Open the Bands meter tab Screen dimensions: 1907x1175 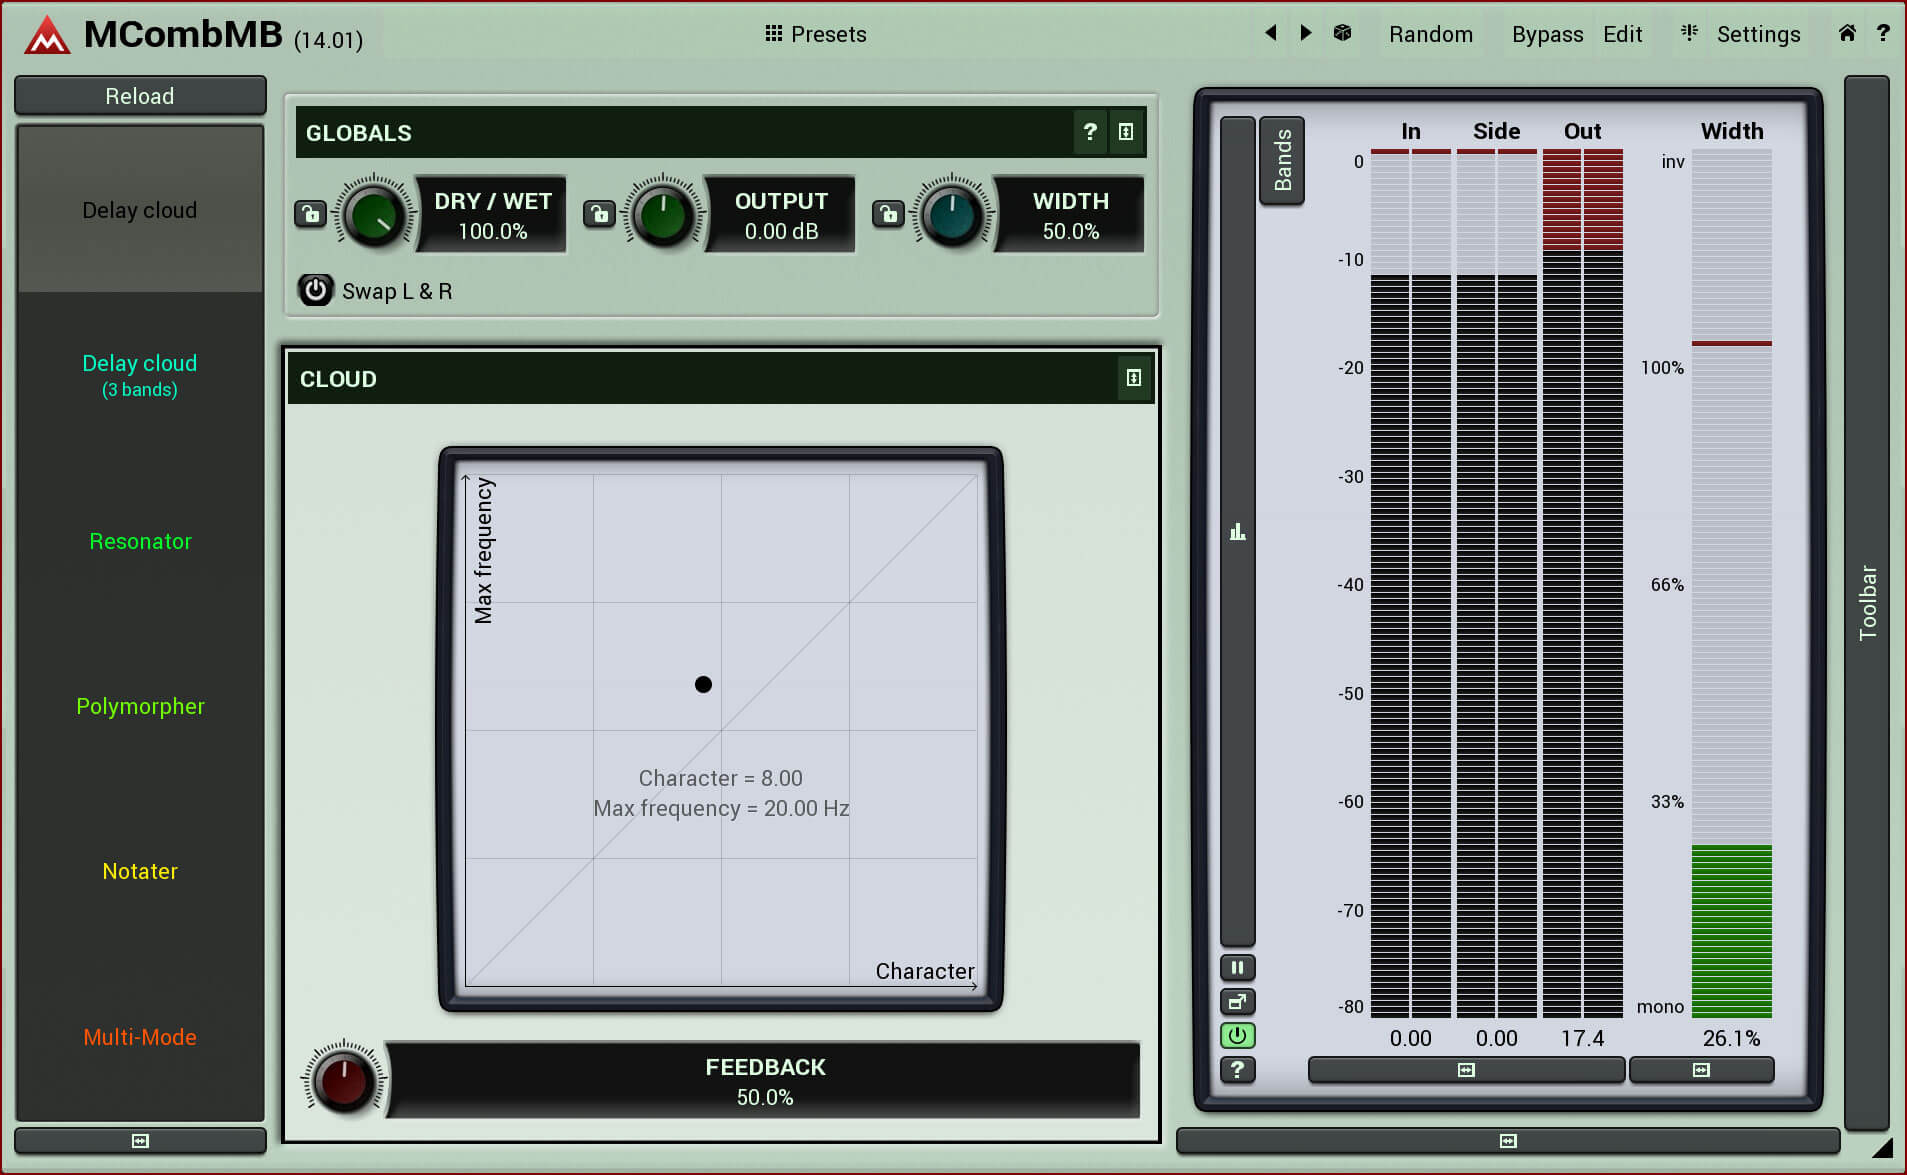1282,160
